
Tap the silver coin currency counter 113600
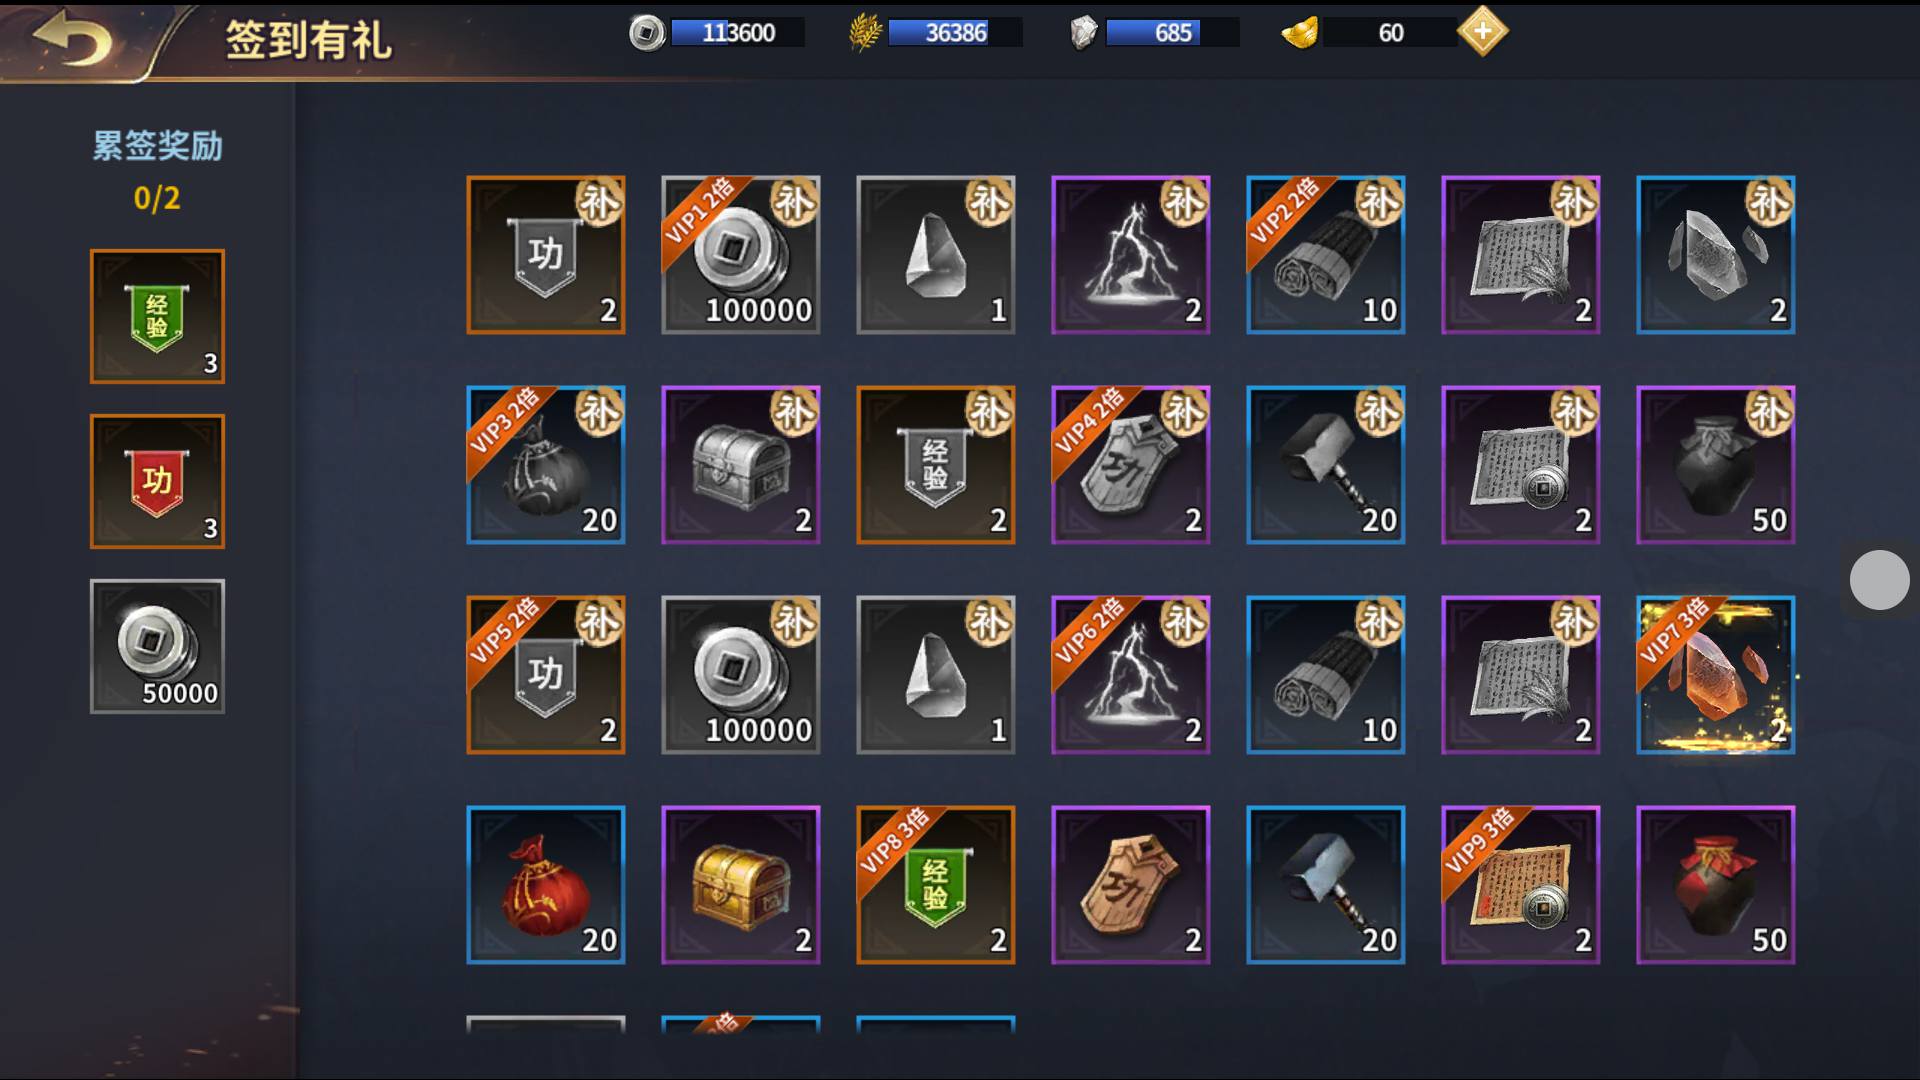pyautogui.click(x=717, y=33)
